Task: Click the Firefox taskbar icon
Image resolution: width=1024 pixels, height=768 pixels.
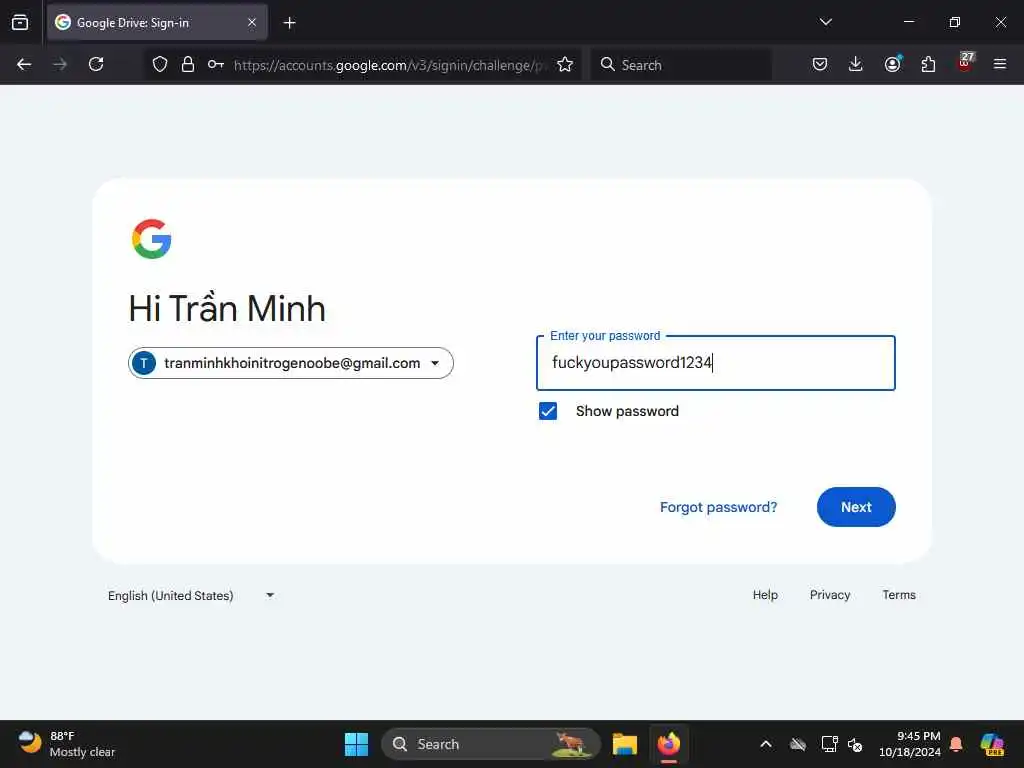Action: pyautogui.click(x=669, y=744)
